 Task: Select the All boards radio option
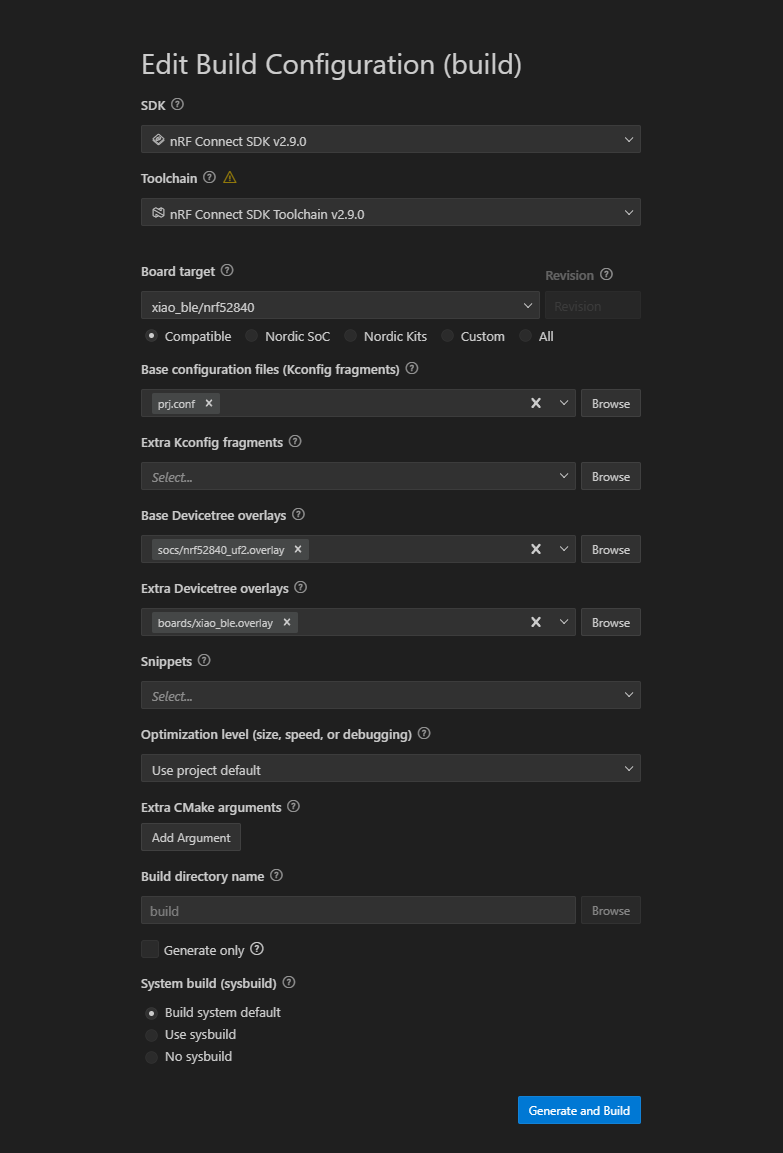(526, 336)
